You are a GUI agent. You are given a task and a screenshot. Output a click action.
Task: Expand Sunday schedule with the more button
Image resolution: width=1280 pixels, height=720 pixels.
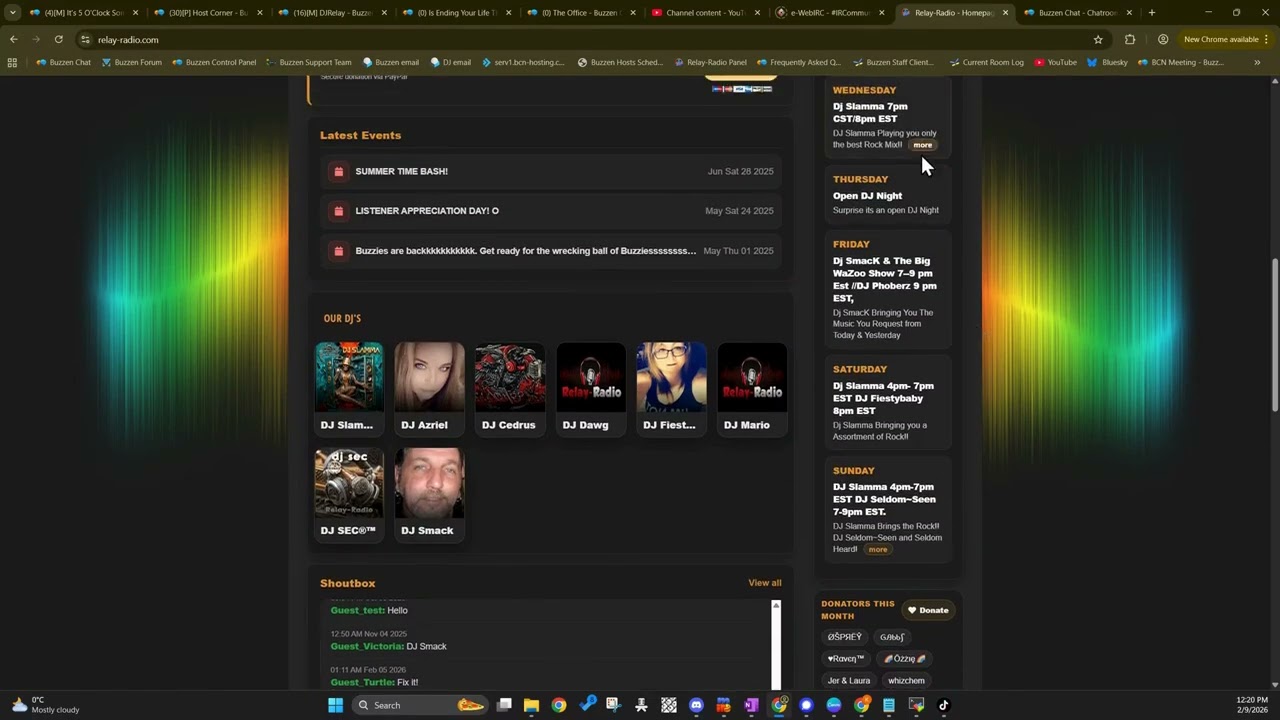878,549
